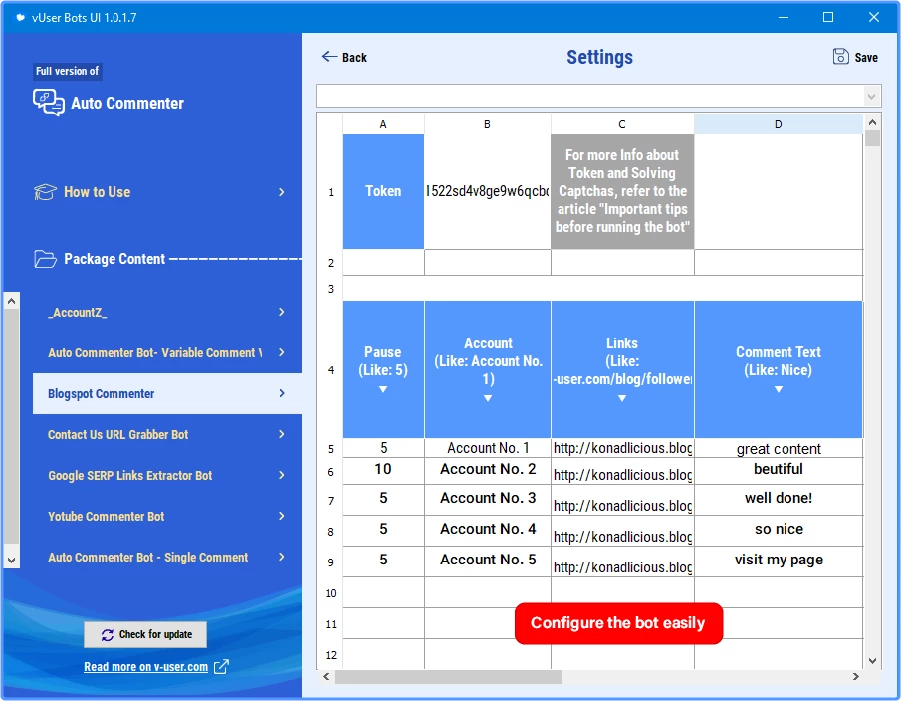Click the Package Content folder icon
This screenshot has width=901, height=701.
point(45,259)
